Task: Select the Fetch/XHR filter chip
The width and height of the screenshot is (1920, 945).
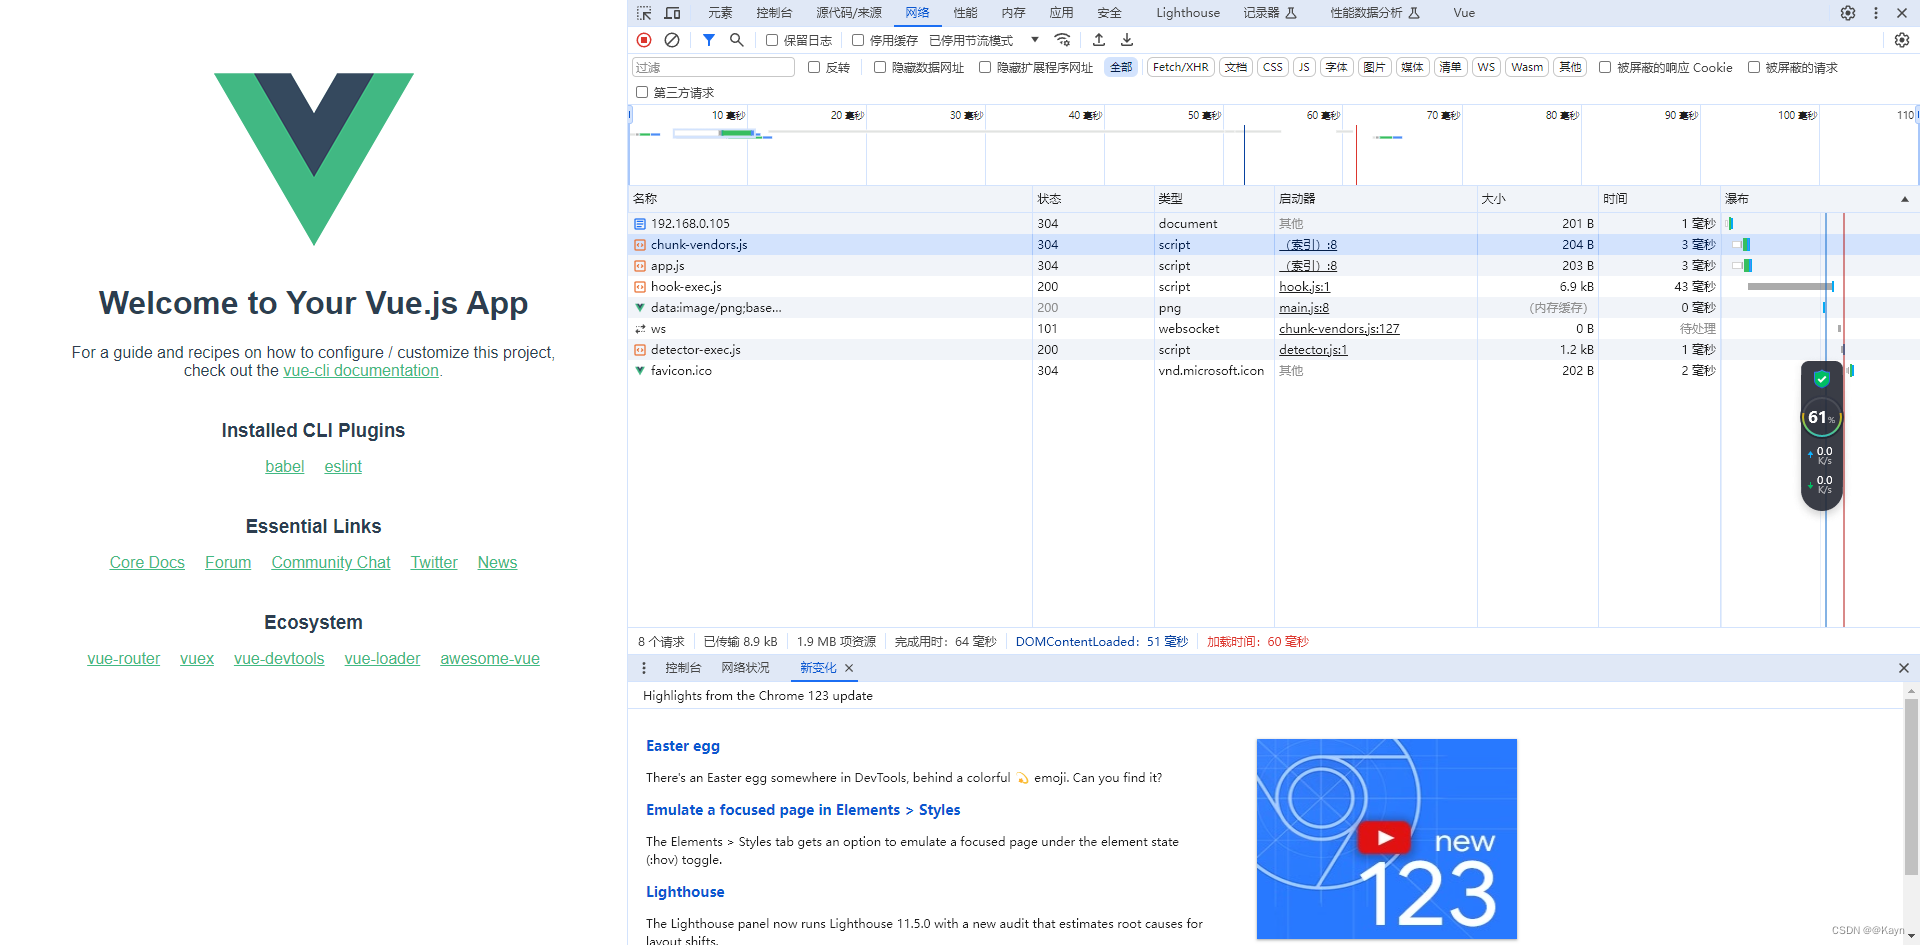Action: coord(1180,67)
